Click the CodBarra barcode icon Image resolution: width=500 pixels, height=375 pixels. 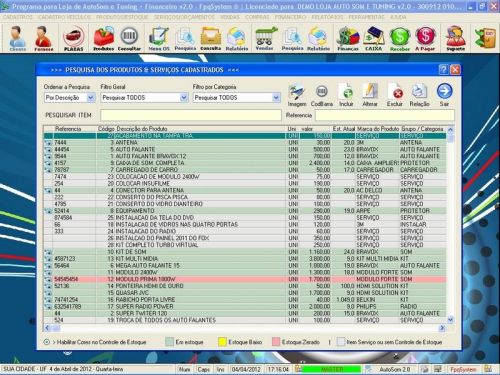coord(322,96)
